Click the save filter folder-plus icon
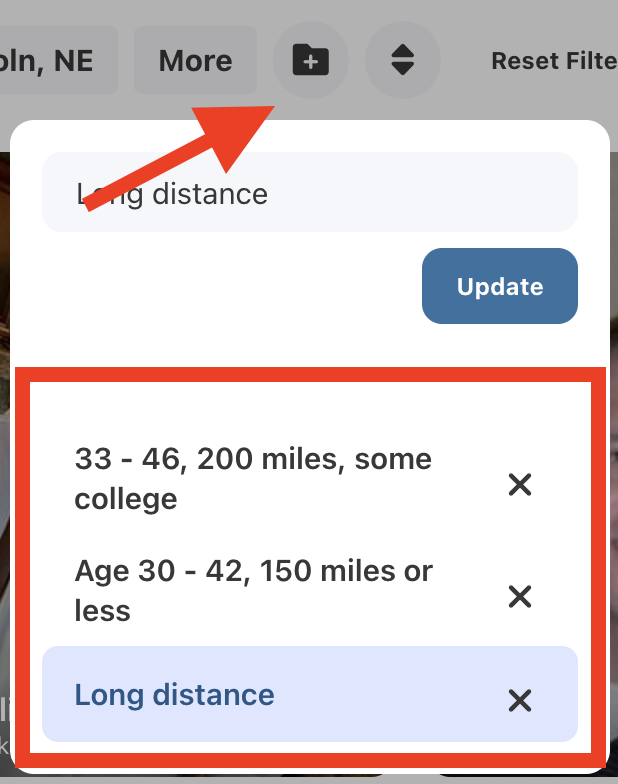The width and height of the screenshot is (618, 784). [x=311, y=61]
